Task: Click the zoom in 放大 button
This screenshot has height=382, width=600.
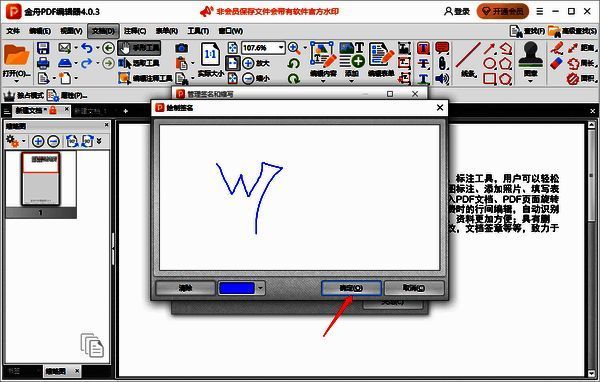Action: 256,63
